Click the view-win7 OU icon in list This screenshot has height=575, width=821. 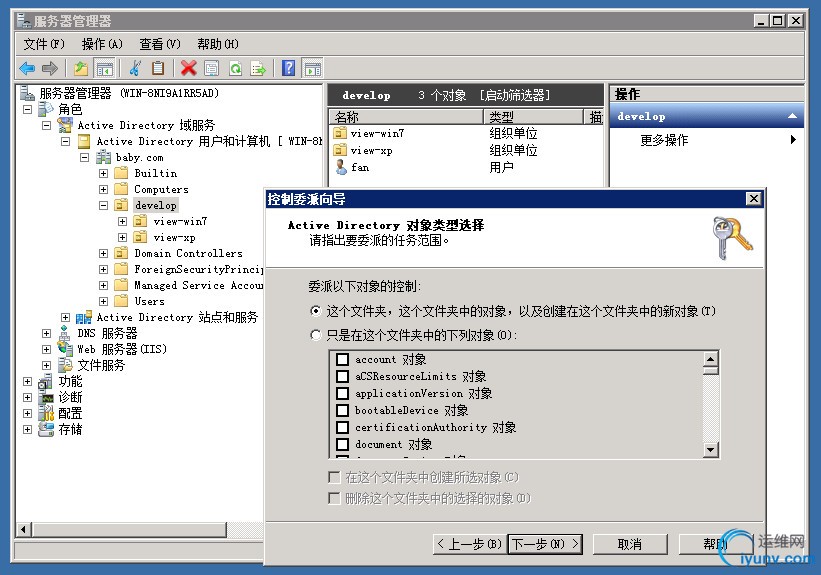tap(340, 133)
